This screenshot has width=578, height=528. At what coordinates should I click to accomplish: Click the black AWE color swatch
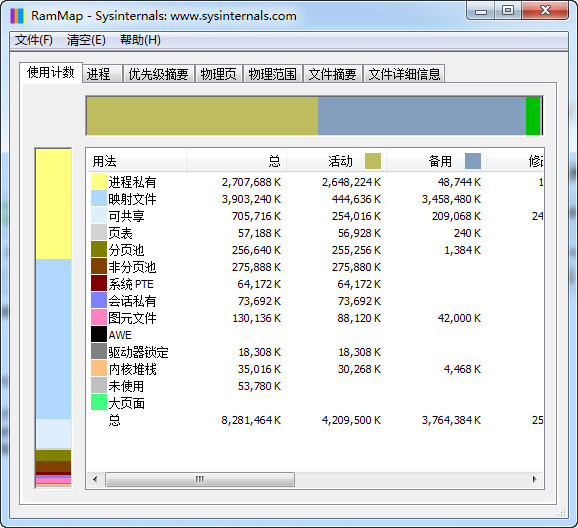tap(99, 334)
